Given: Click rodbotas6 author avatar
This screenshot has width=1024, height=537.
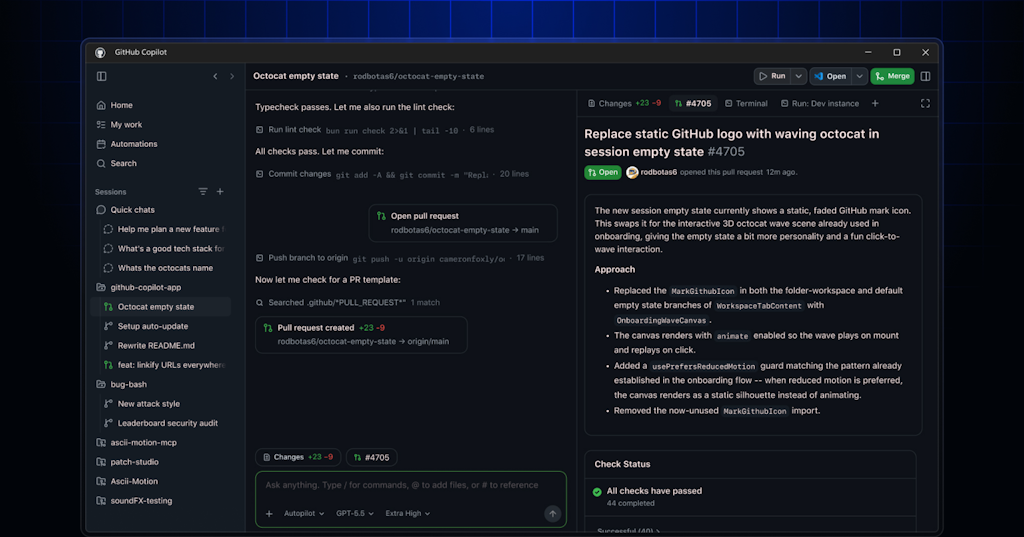Looking at the screenshot, I should coord(632,172).
